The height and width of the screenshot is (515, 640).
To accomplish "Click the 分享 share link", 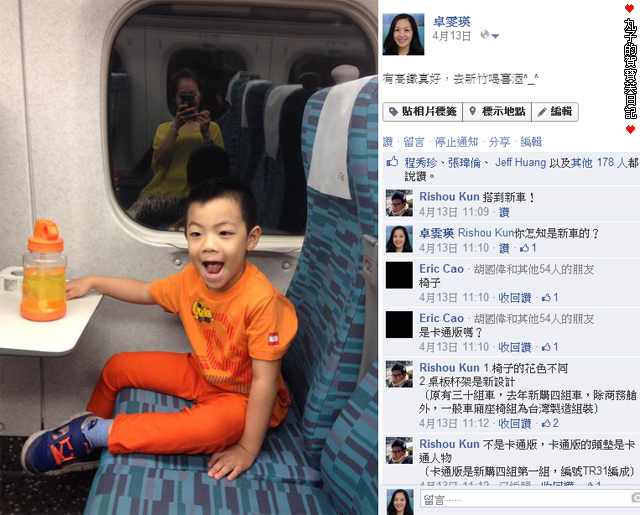I will coord(499,142).
